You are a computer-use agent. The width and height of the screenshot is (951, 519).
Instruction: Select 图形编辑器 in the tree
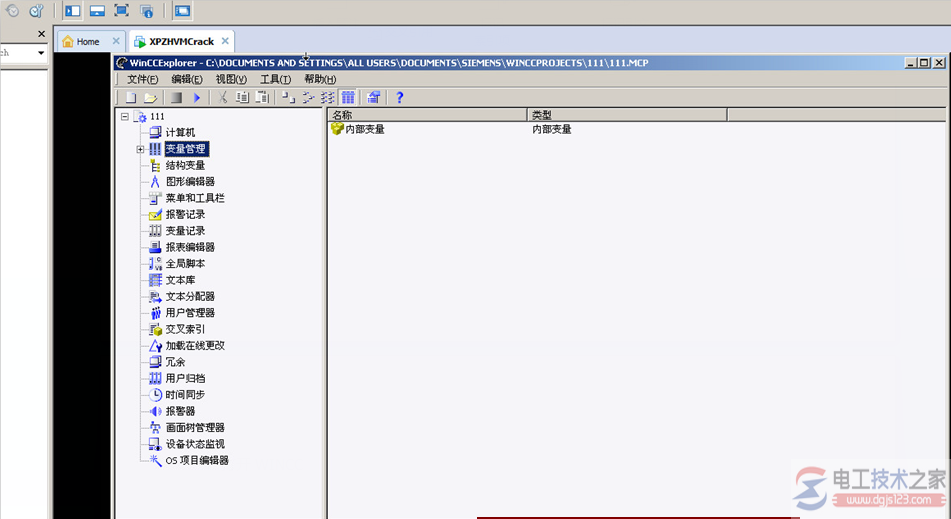tap(190, 181)
